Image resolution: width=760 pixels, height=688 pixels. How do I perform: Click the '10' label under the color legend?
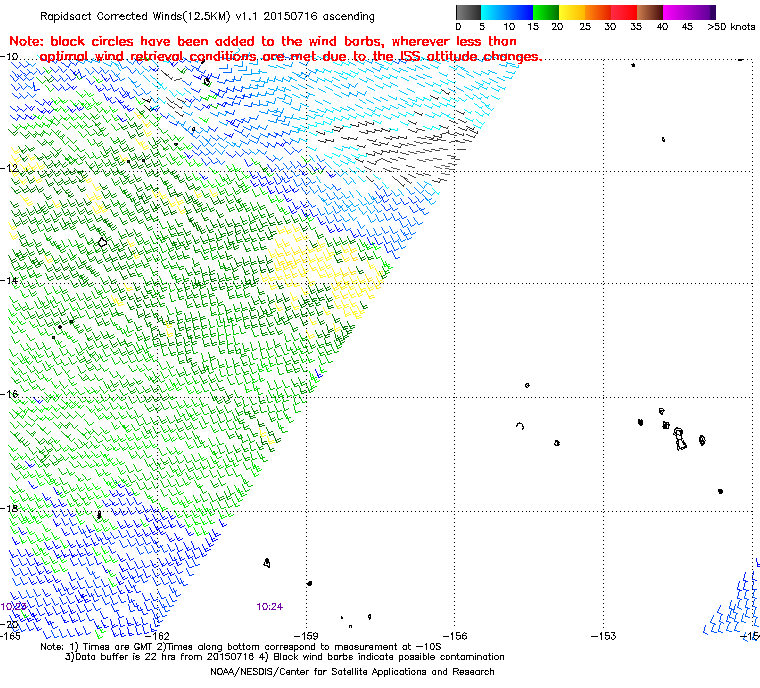point(509,27)
